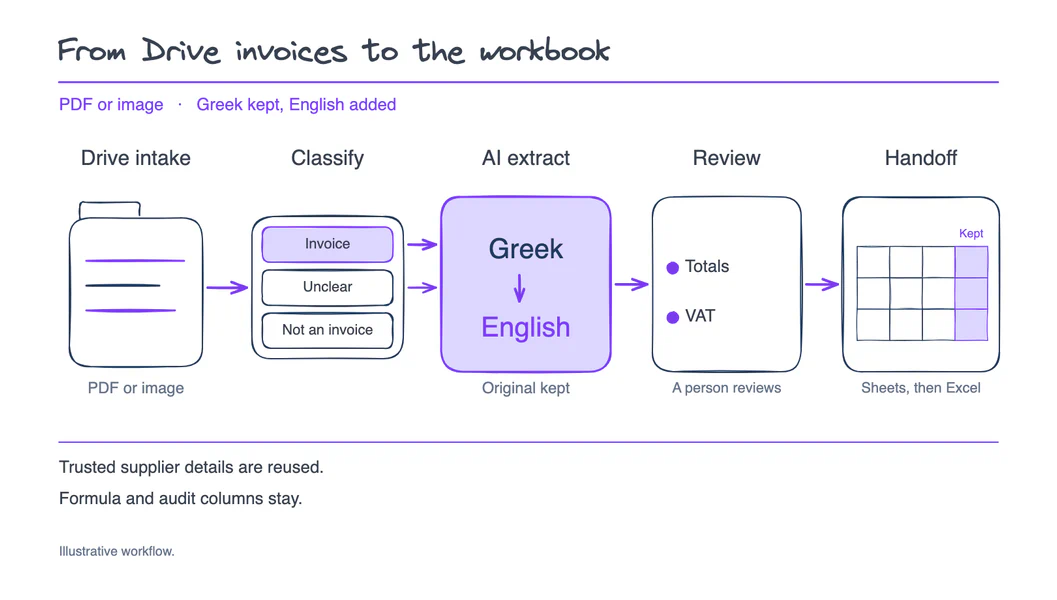This screenshot has width=1057, height=600.
Task: Click the 'English' word in extract box
Action: click(x=526, y=328)
